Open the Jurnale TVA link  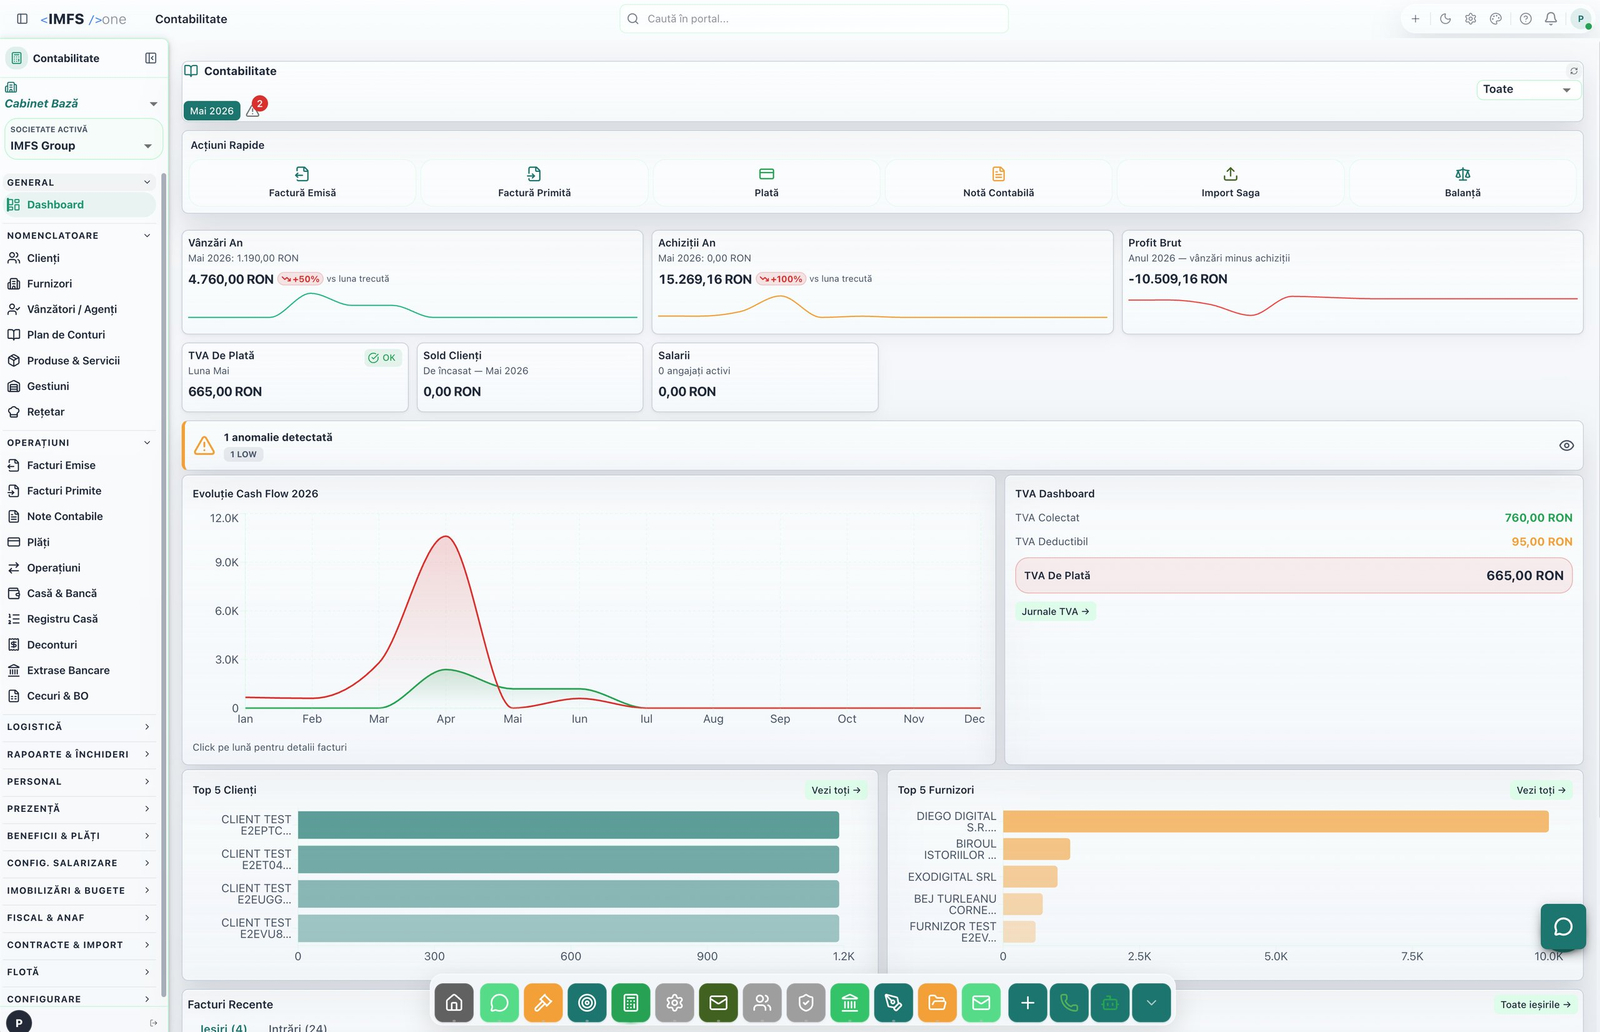1055,611
